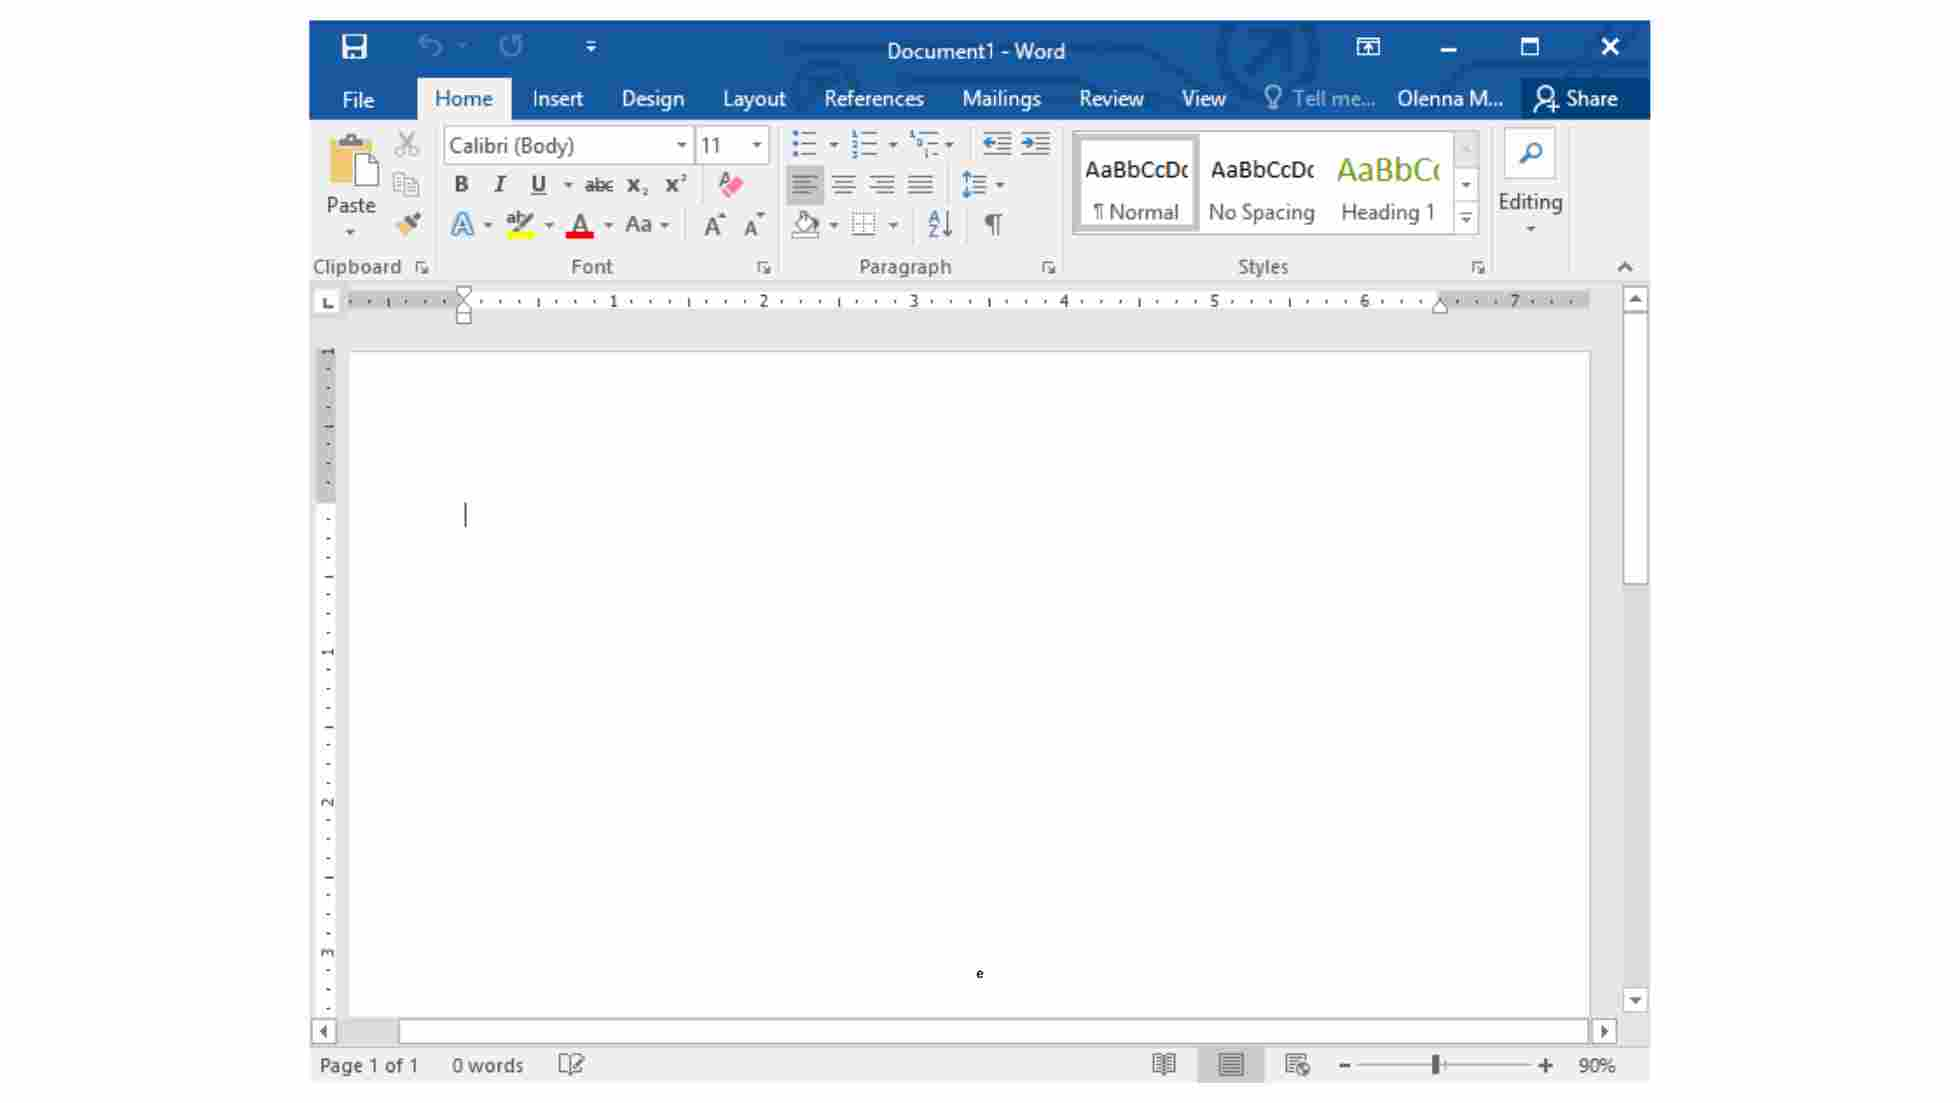Decrease paragraph indent
Viewport: 1960px width, 1103px height.
click(x=997, y=144)
